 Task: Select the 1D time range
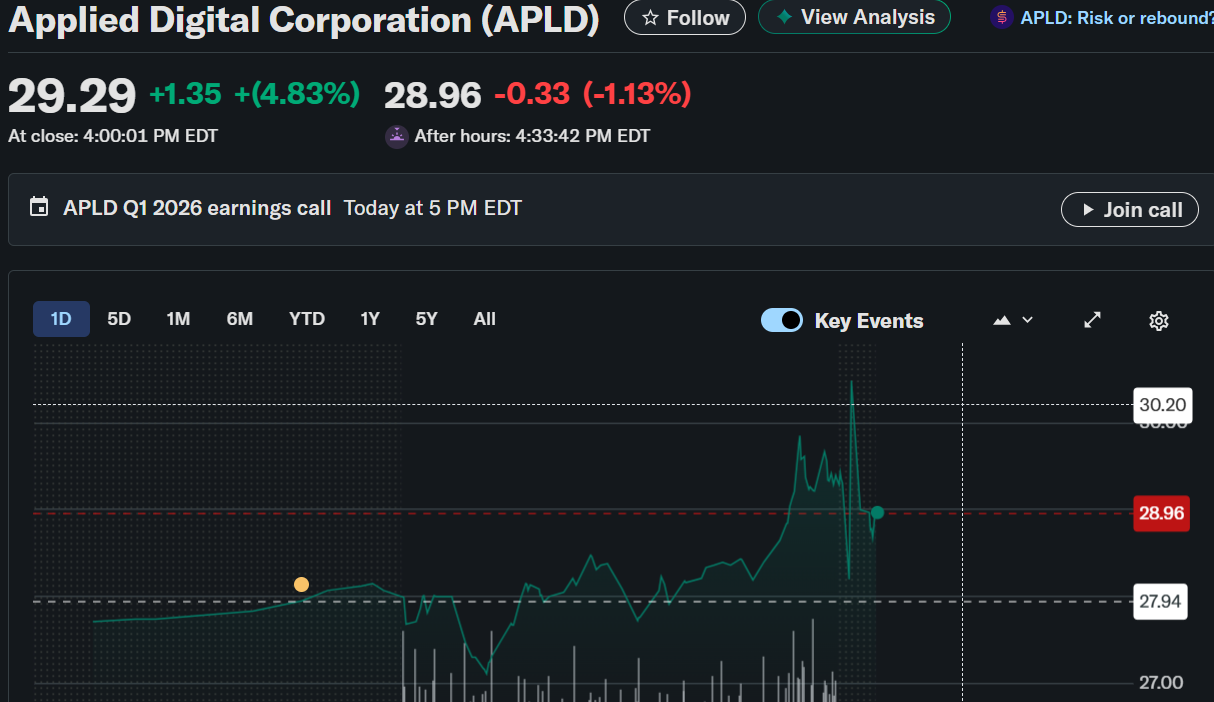pos(61,319)
